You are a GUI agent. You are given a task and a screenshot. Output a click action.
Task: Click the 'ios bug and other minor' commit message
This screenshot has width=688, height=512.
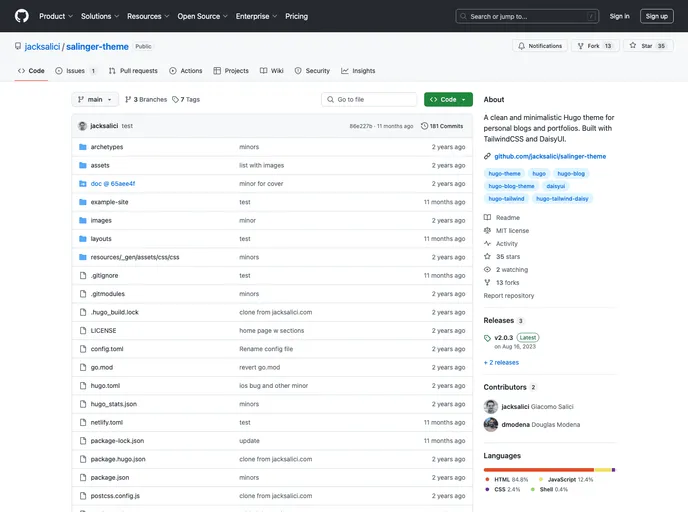(x=273, y=386)
